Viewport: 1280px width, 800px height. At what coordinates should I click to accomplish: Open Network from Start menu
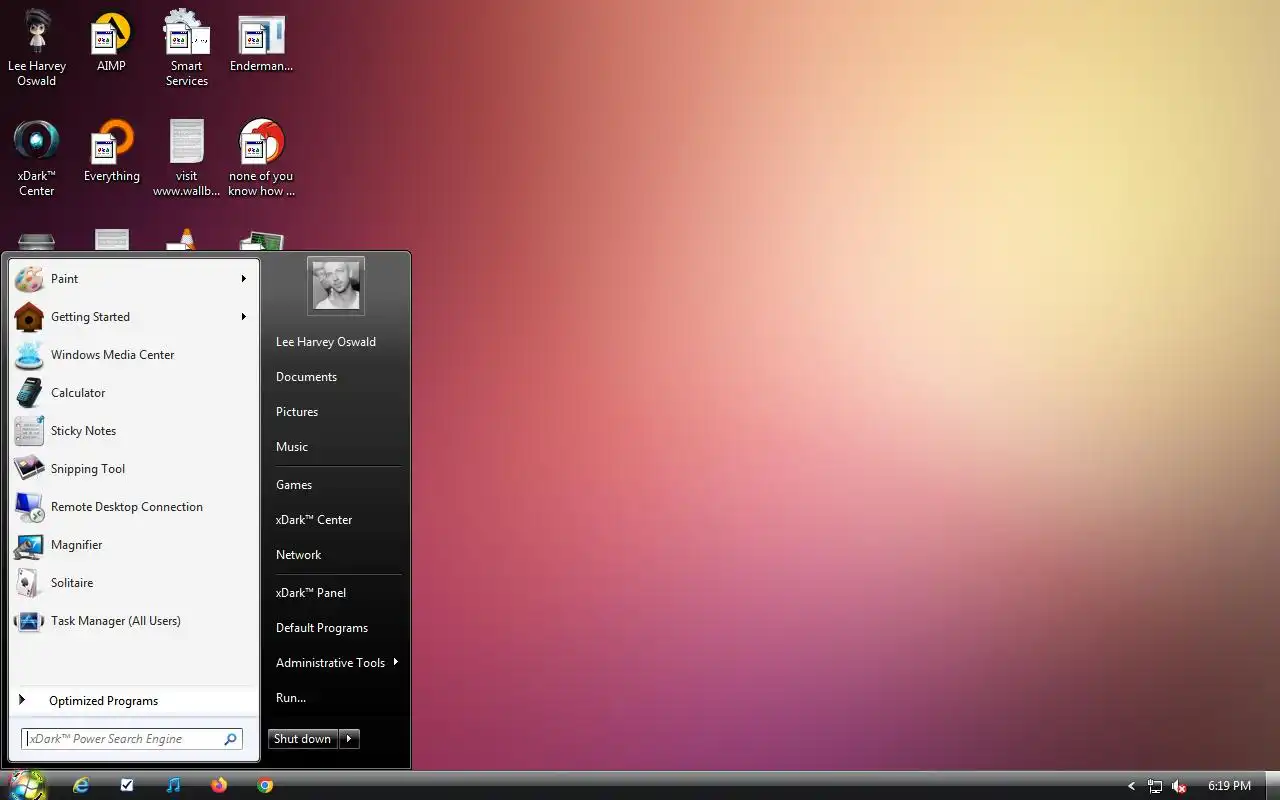coord(298,555)
